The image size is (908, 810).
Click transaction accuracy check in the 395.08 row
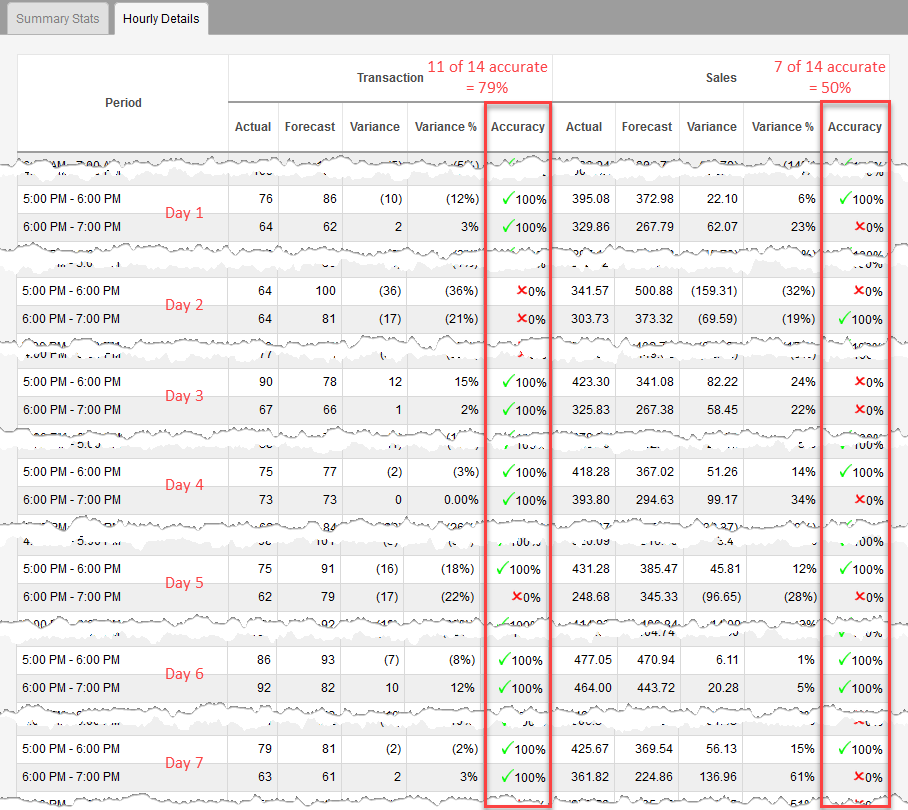click(508, 198)
